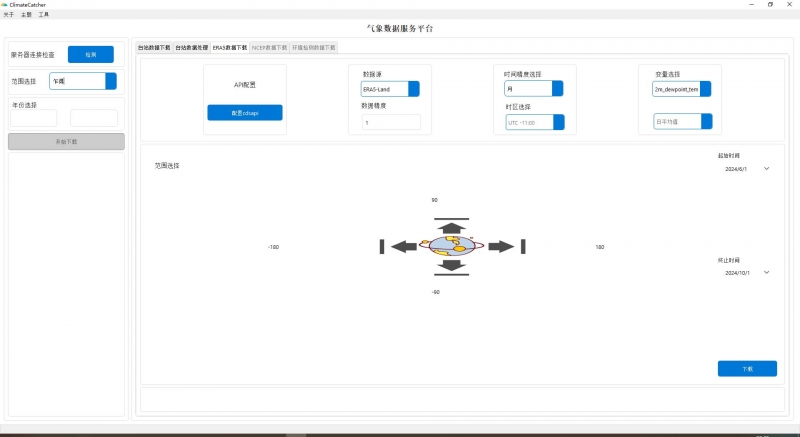Viewport: 800px width, 437px height.
Task: Click the 配置cdsapi button
Action: 245,112
